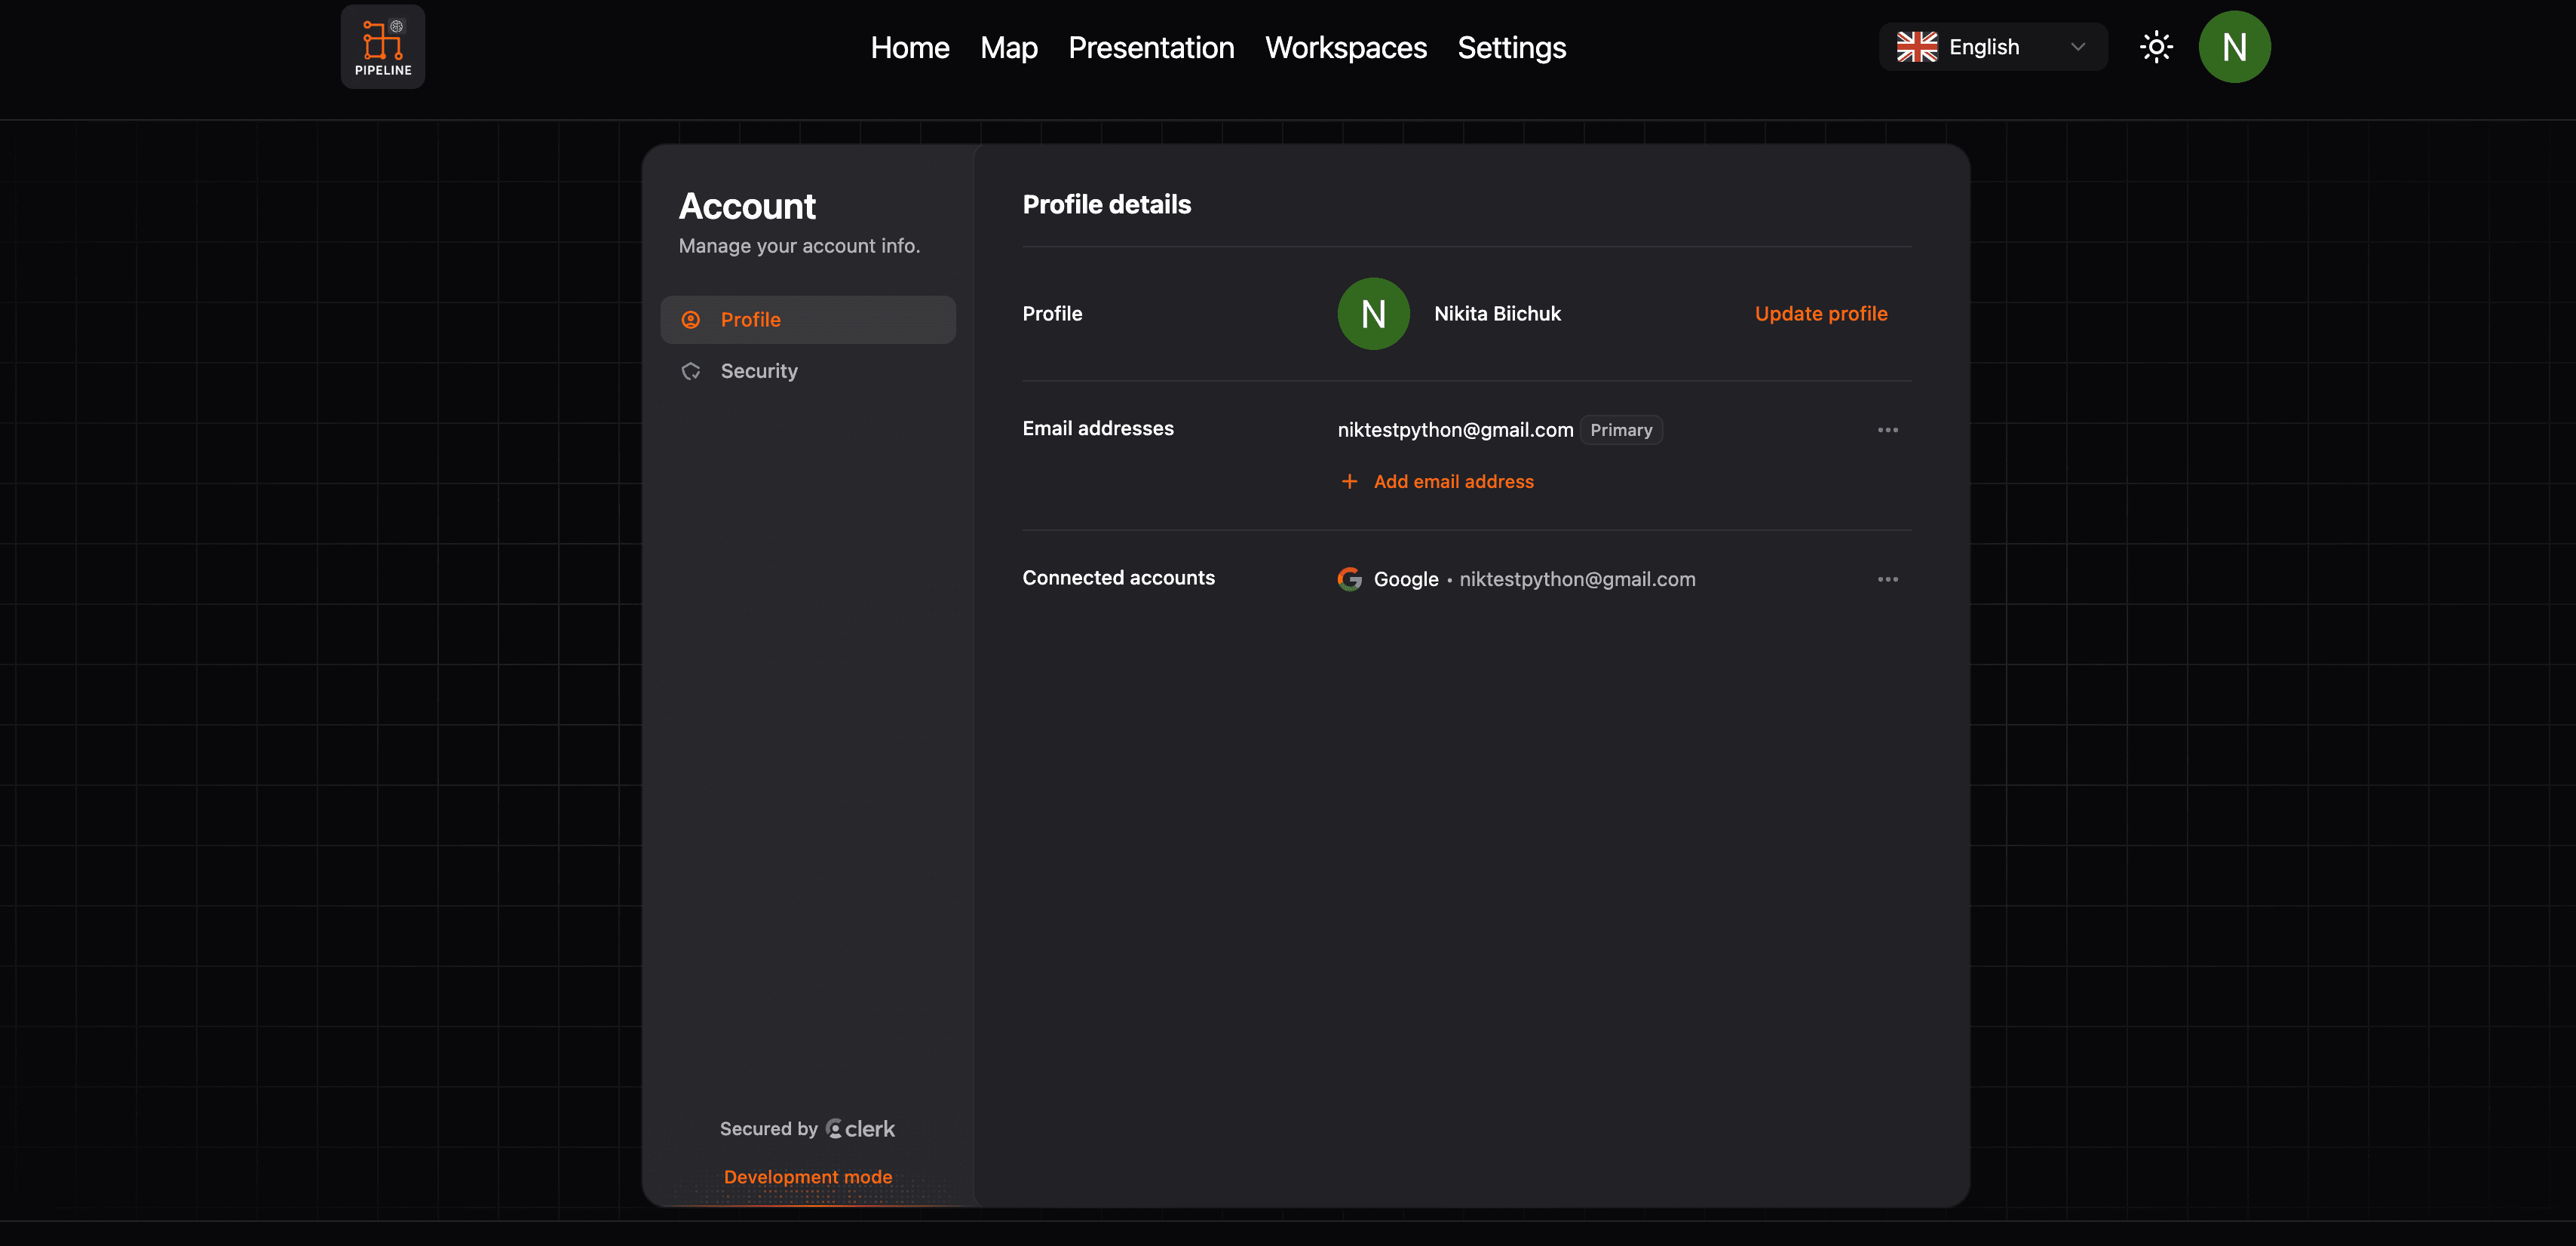Toggle the light theme sun icon
This screenshot has width=2576, height=1246.
click(2156, 47)
